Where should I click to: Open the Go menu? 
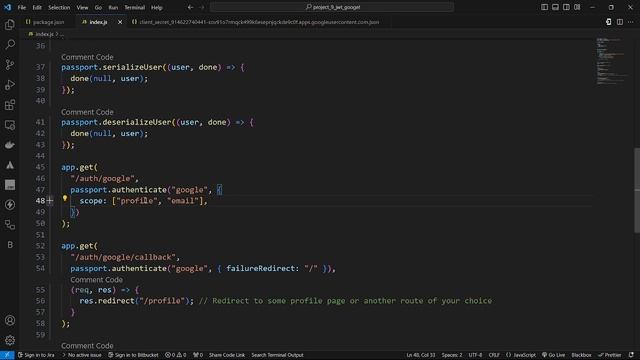point(98,7)
